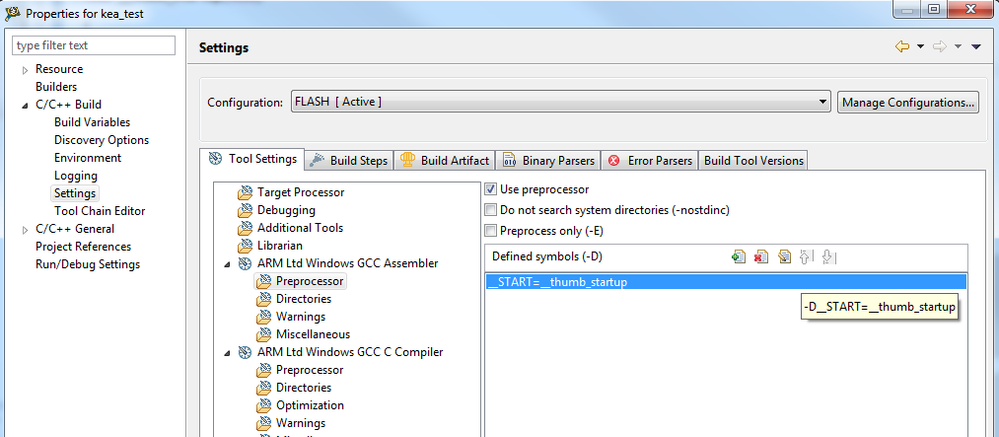Click the filter text input field
Screen dimensions: 999x437
click(x=94, y=45)
